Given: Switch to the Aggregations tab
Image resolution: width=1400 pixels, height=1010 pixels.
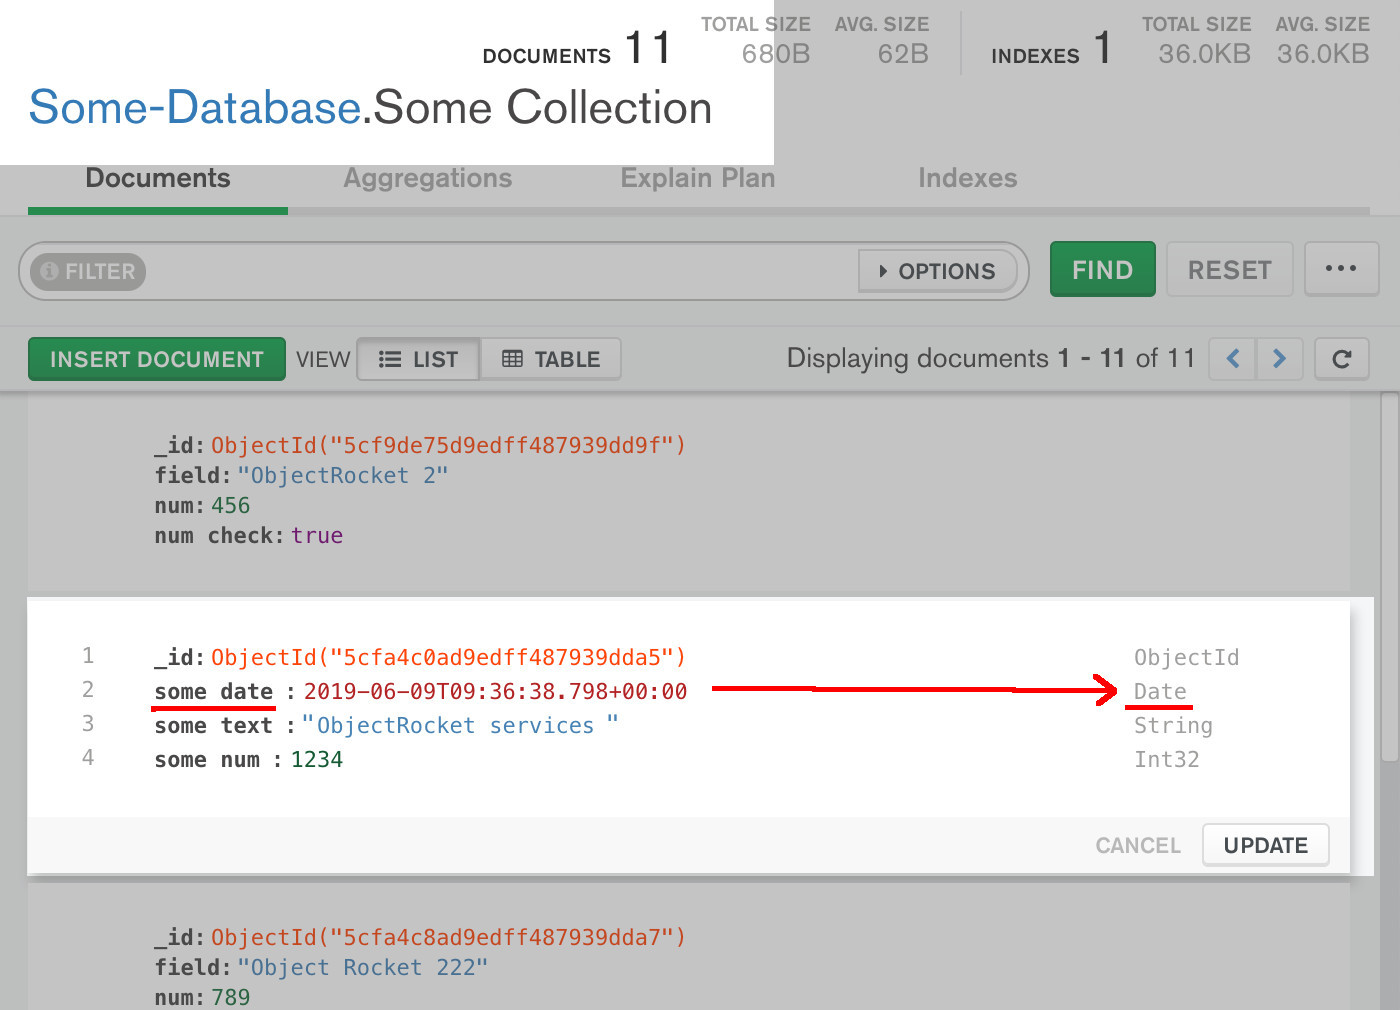Looking at the screenshot, I should pos(428,178).
